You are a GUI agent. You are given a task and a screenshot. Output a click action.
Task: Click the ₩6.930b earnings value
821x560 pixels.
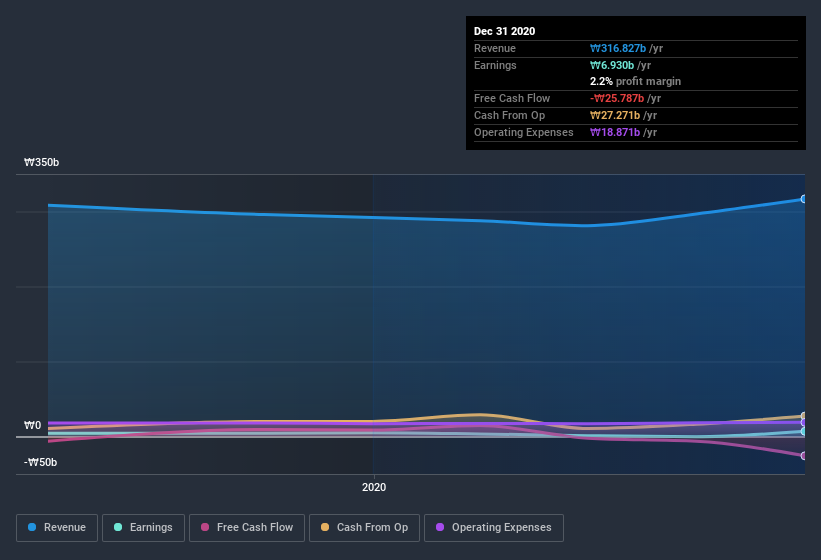[x=612, y=65]
